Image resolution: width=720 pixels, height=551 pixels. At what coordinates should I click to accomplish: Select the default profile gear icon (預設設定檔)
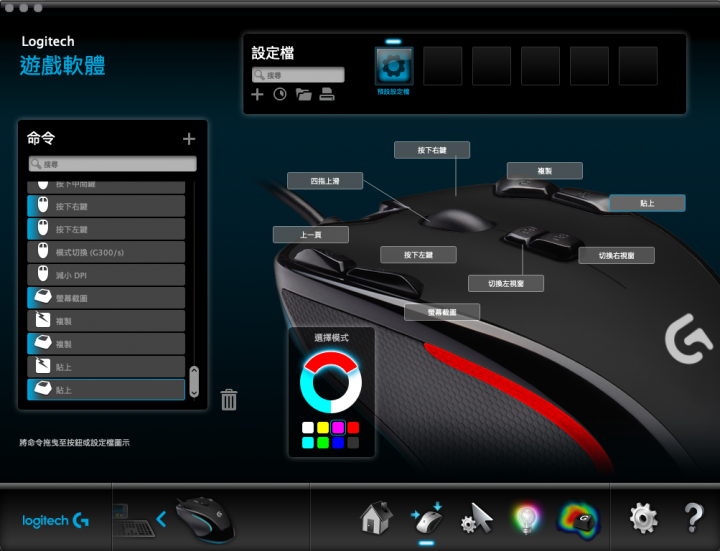click(394, 66)
